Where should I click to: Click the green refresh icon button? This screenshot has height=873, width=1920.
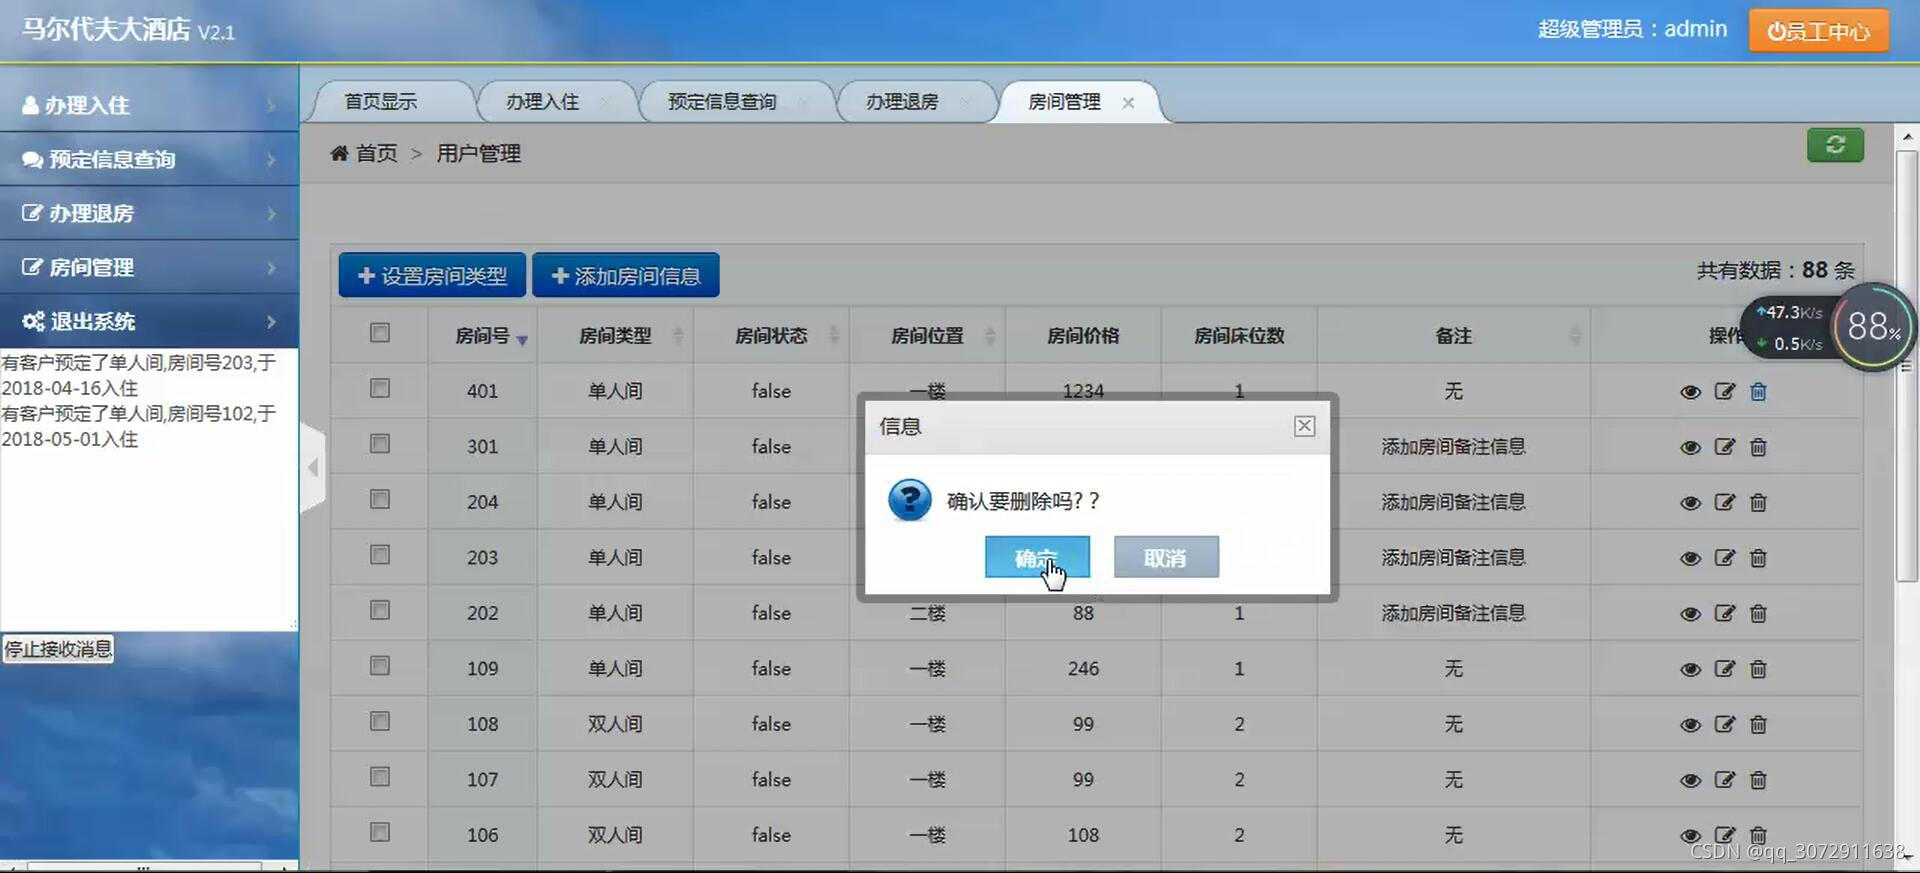coord(1835,145)
